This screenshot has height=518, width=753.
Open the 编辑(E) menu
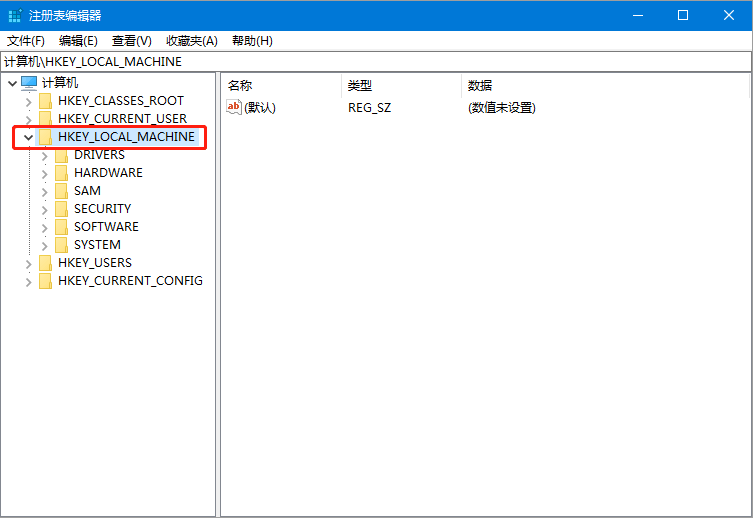pos(78,41)
